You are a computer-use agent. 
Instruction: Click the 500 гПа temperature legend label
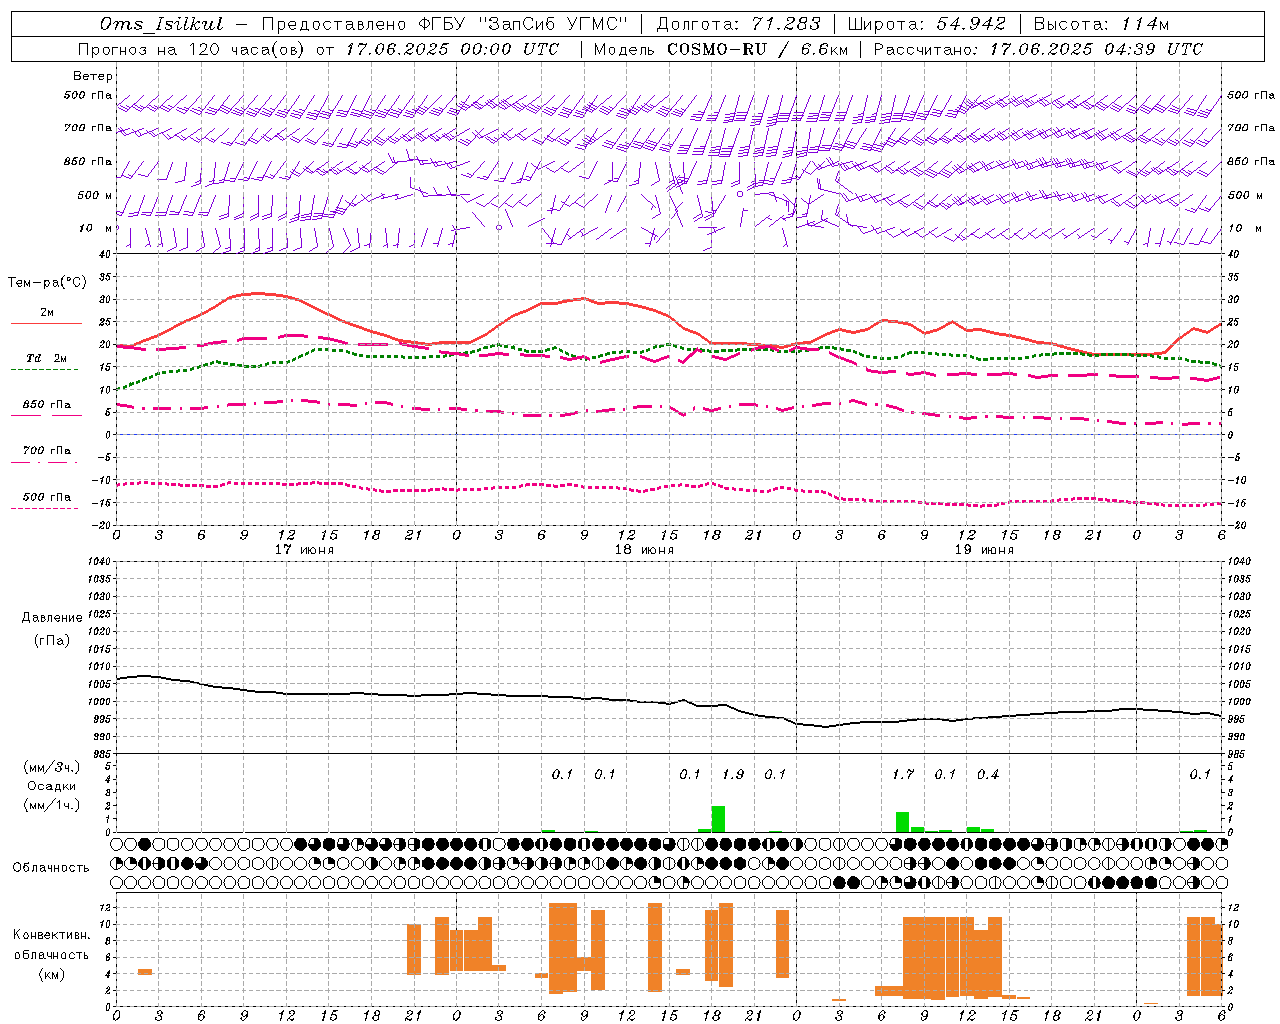(47, 497)
